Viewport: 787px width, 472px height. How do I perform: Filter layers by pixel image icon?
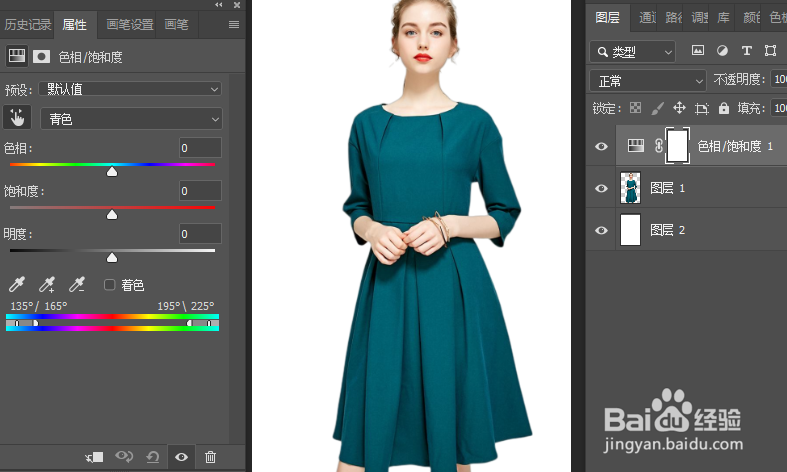point(698,50)
